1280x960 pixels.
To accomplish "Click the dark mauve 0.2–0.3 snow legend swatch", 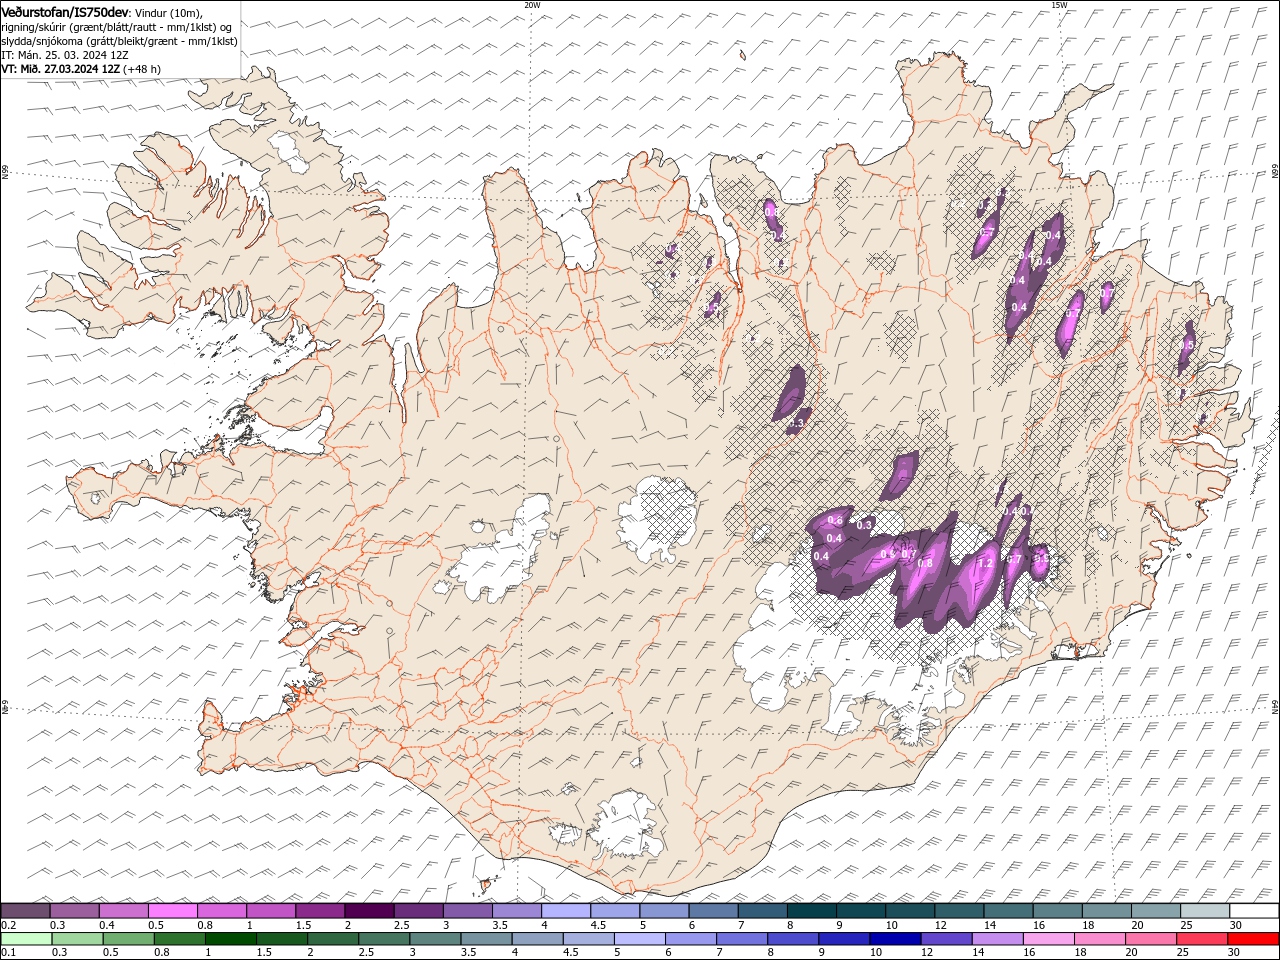I will click(25, 911).
